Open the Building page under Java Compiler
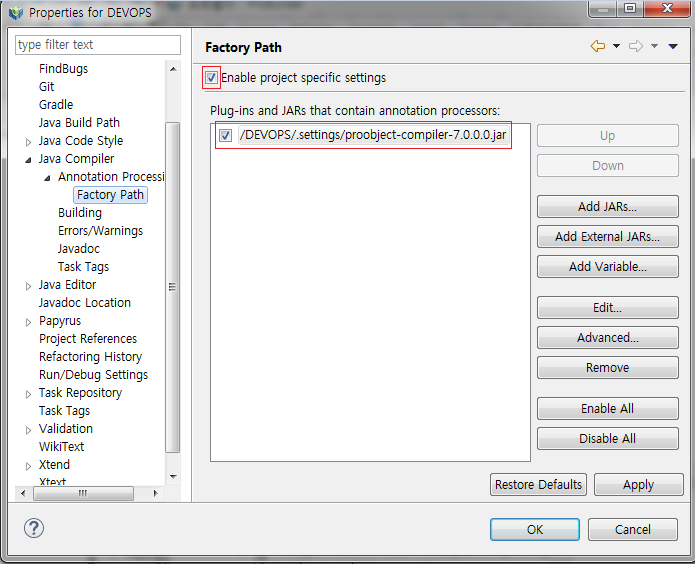695x564 pixels. click(80, 213)
